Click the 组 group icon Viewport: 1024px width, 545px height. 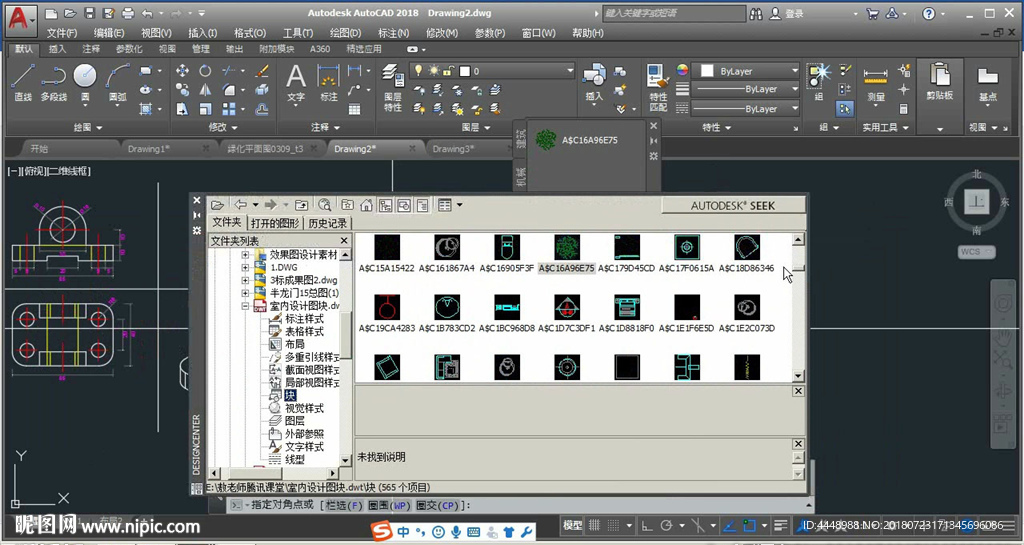click(818, 82)
